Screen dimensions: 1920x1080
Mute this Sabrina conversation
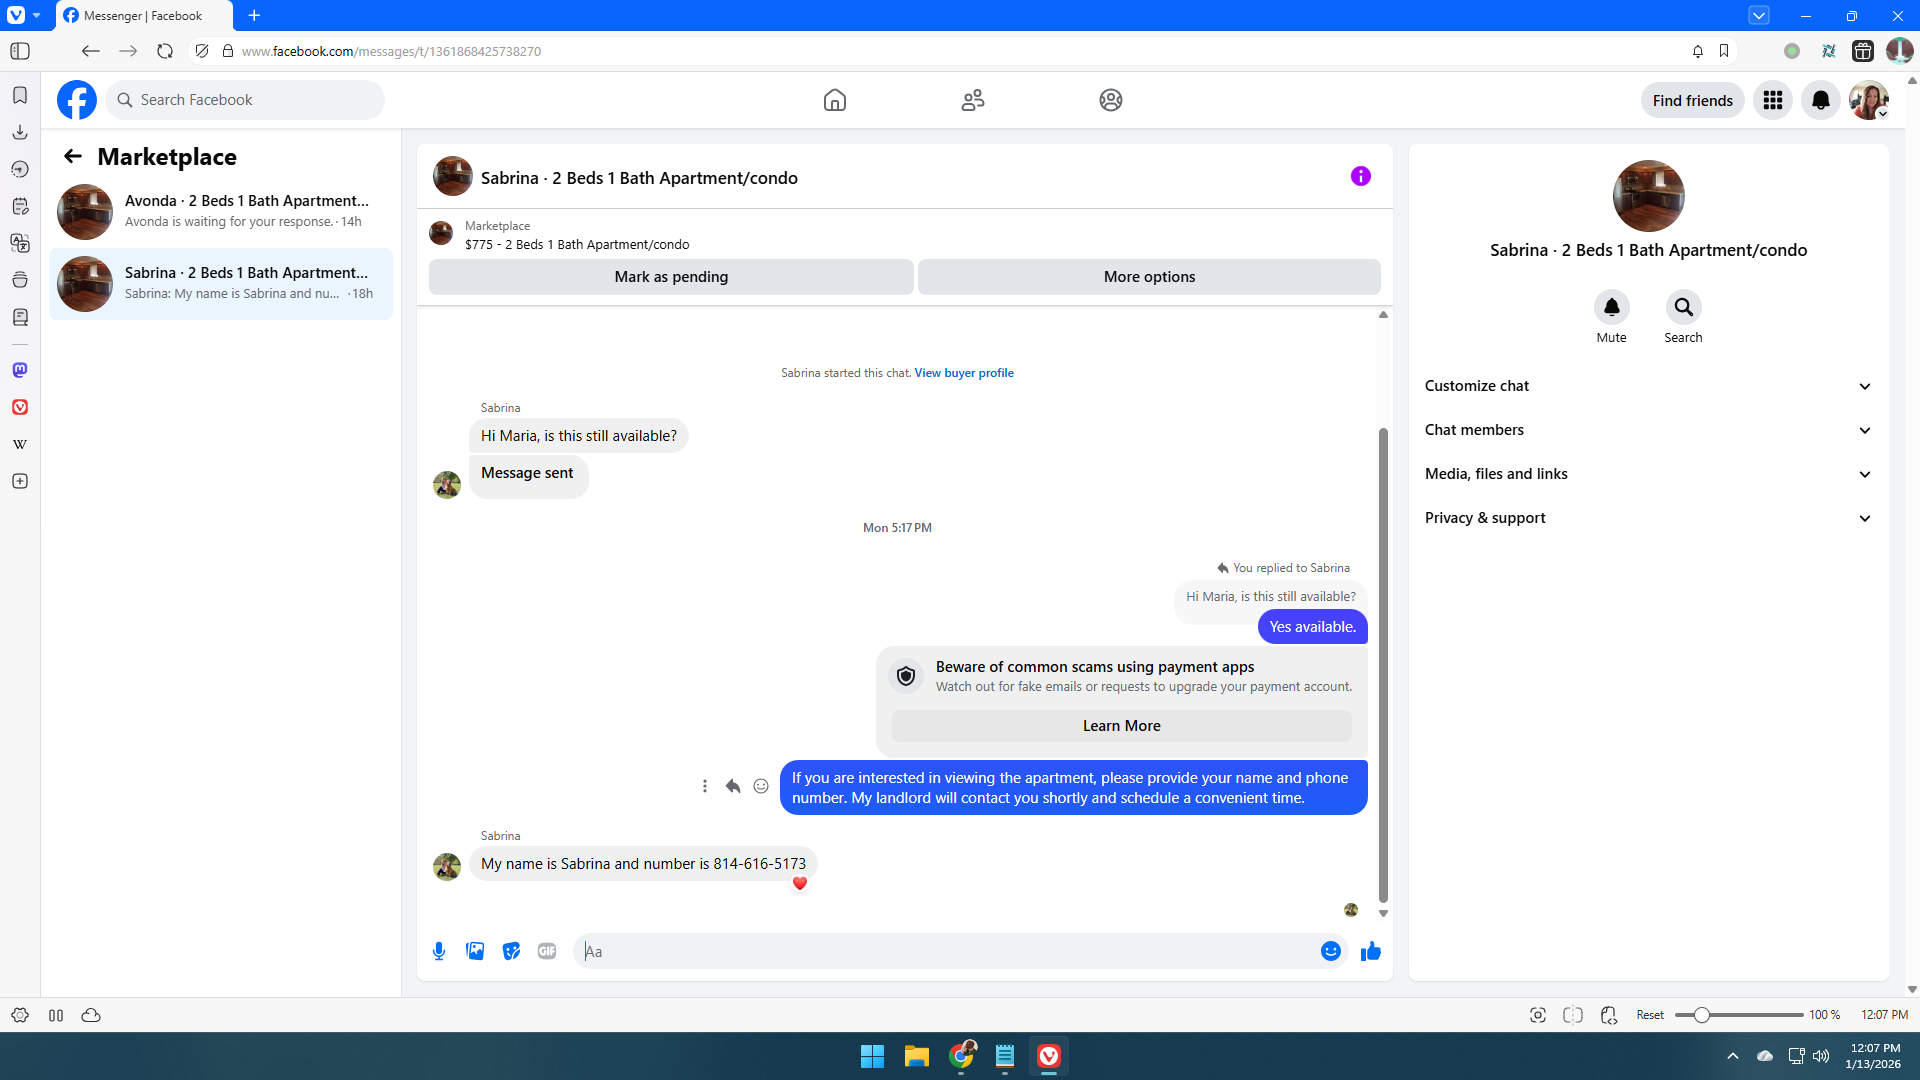click(1611, 308)
